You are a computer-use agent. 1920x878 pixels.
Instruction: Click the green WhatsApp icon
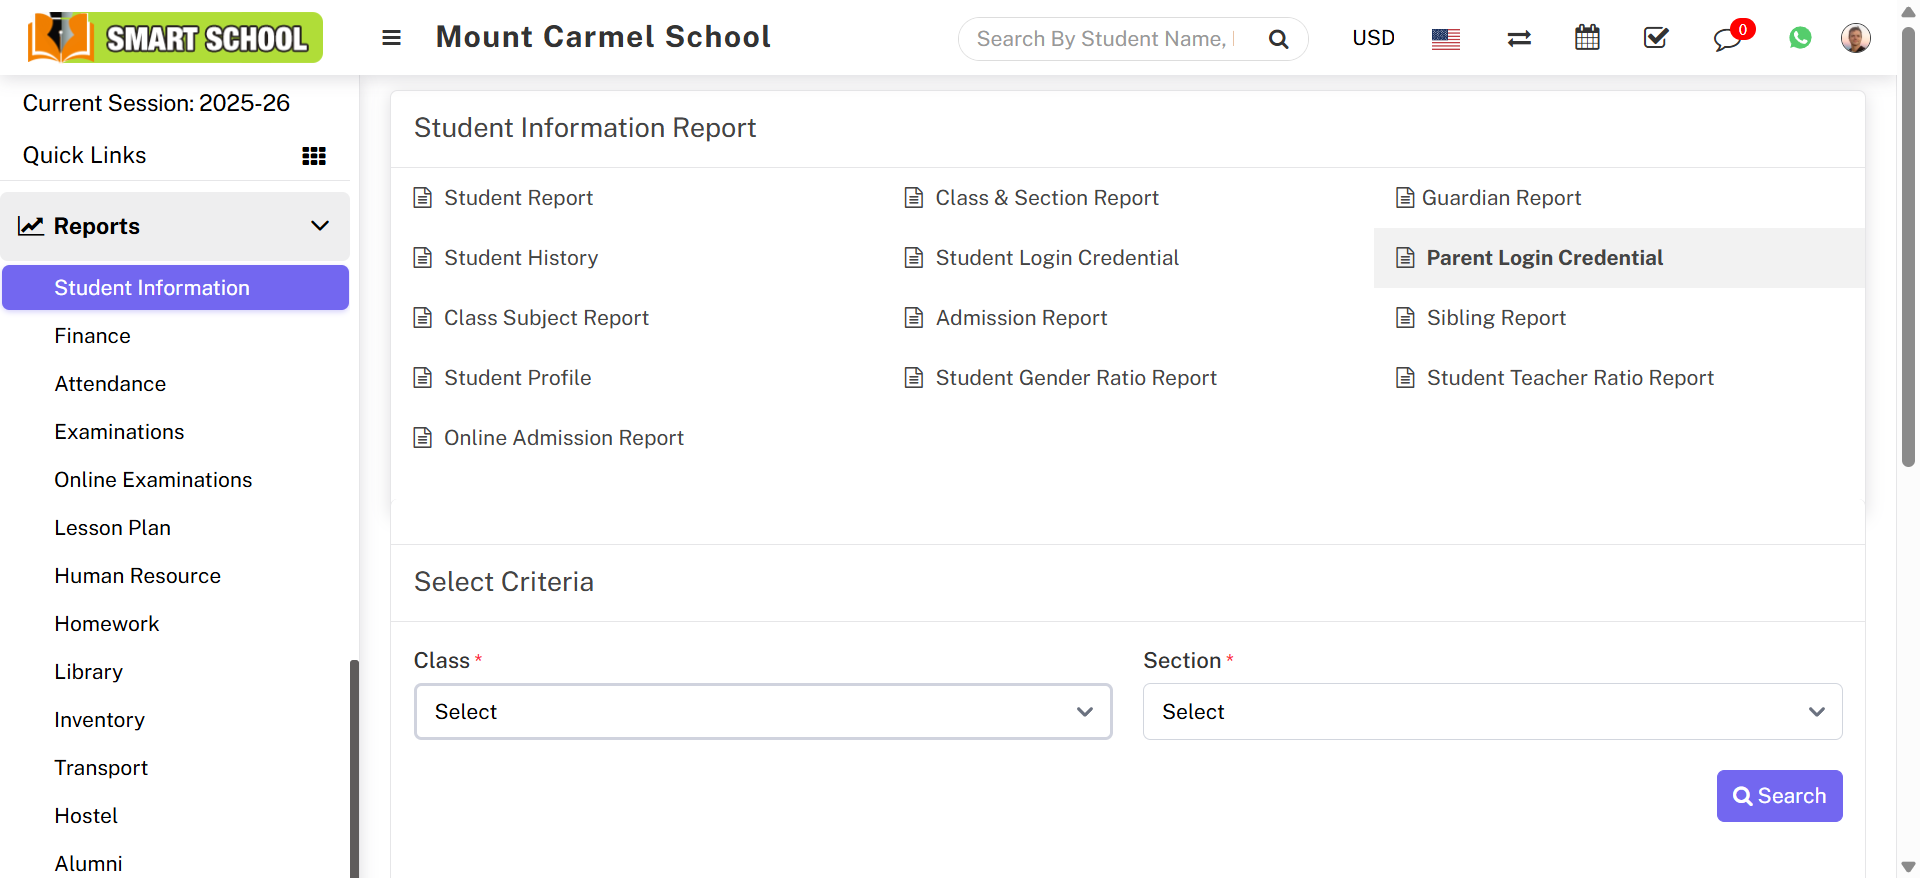[x=1800, y=38]
